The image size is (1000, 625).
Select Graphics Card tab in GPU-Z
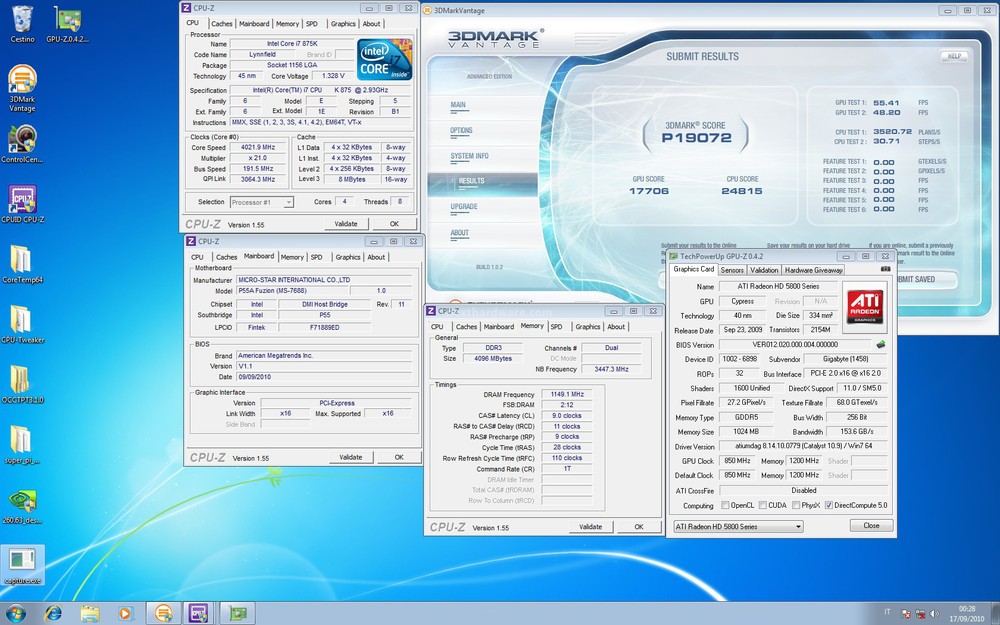point(694,269)
